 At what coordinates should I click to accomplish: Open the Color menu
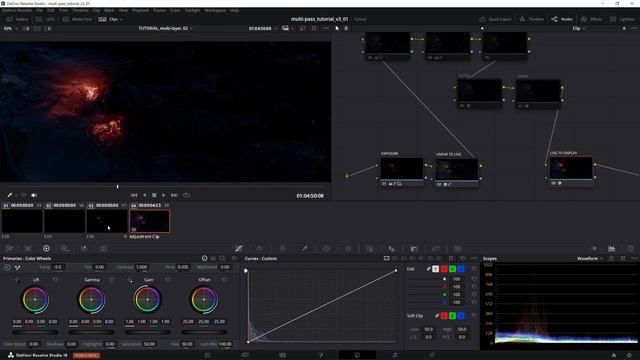(x=175, y=10)
